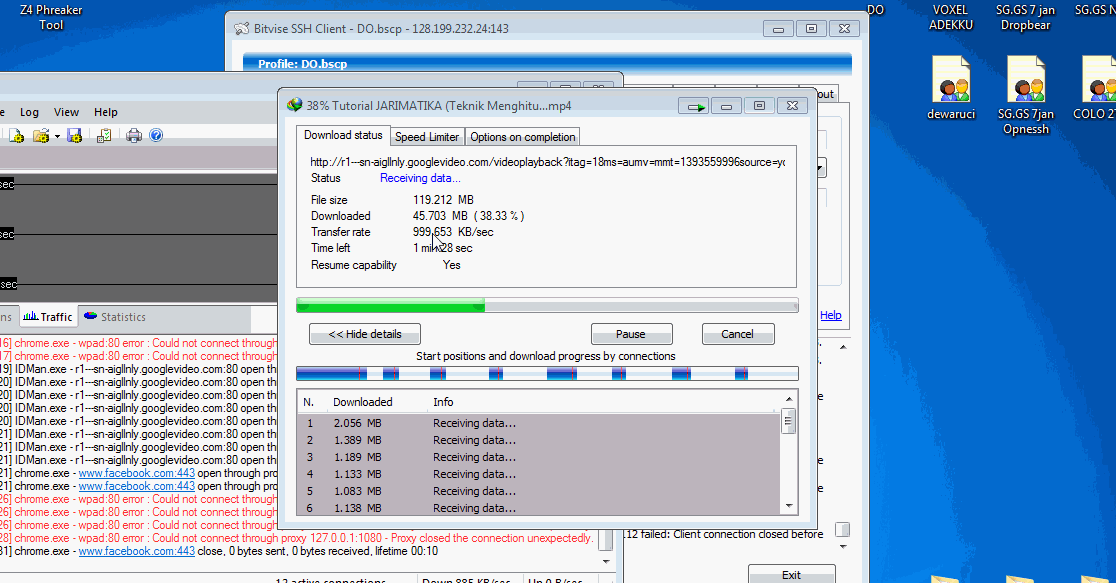
Task: Click the Downloaded column header
Action: pyautogui.click(x=362, y=402)
